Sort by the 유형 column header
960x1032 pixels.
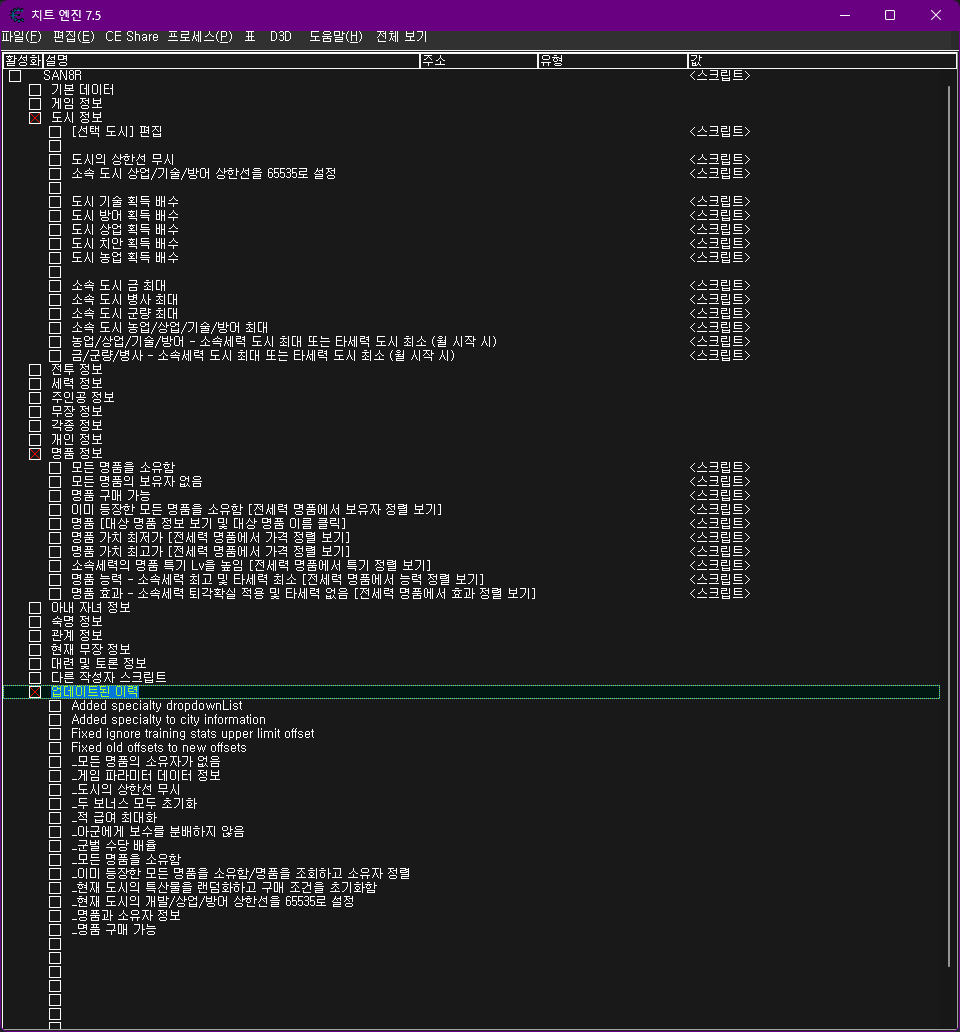point(612,61)
